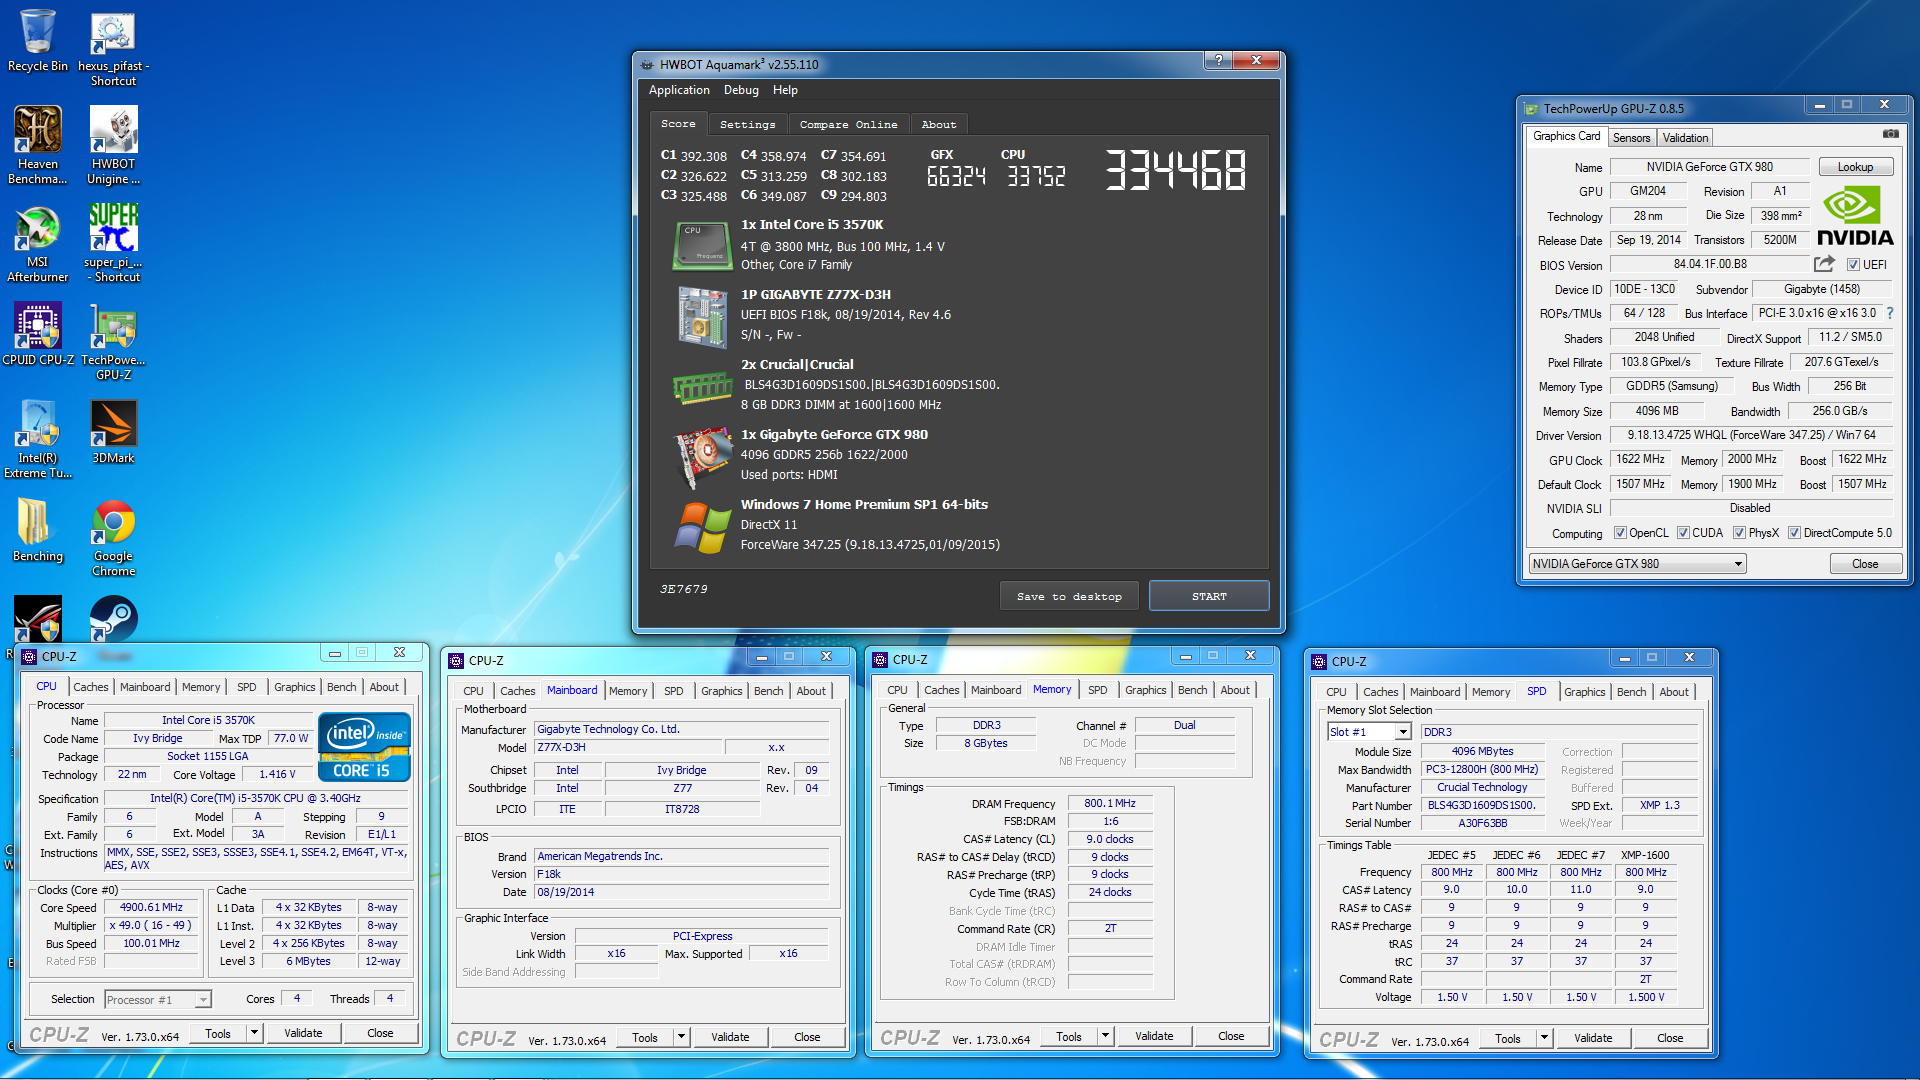Switch to Sensors tab in GPU-Z
This screenshot has width=1920, height=1080.
click(1631, 138)
